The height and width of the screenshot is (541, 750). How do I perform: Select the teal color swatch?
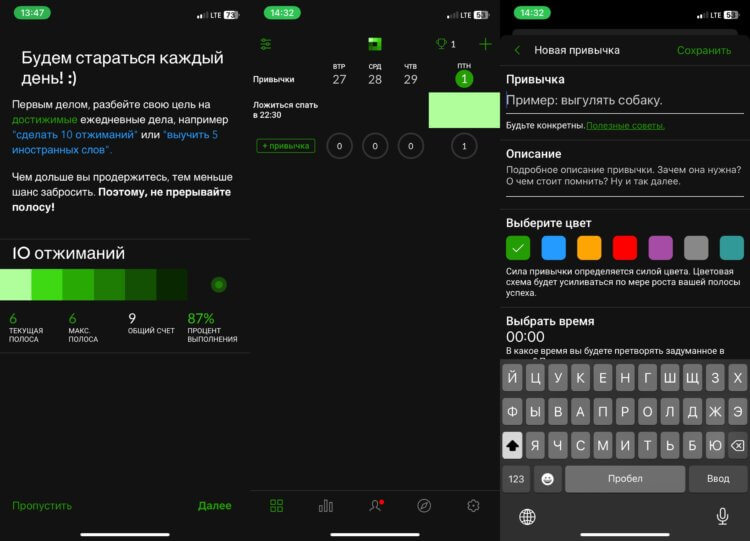(732, 248)
